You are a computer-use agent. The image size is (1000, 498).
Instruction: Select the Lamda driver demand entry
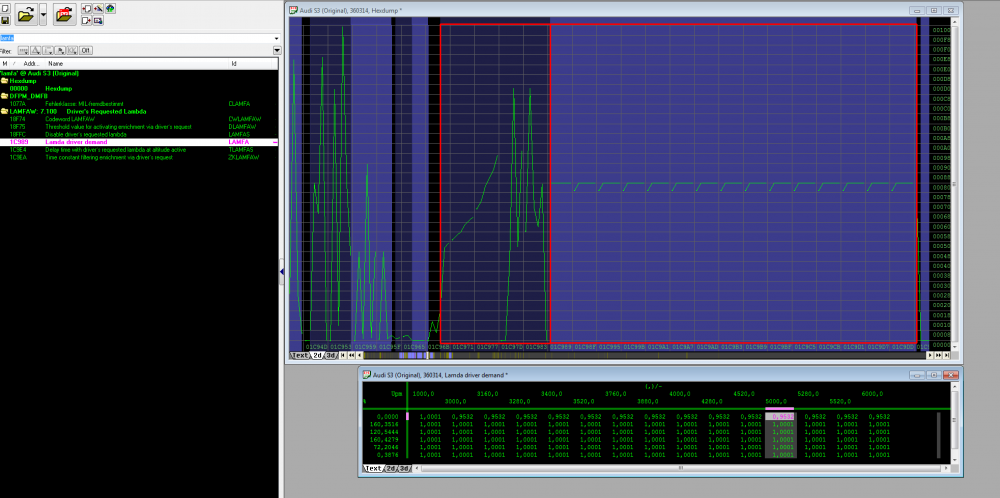coord(139,142)
